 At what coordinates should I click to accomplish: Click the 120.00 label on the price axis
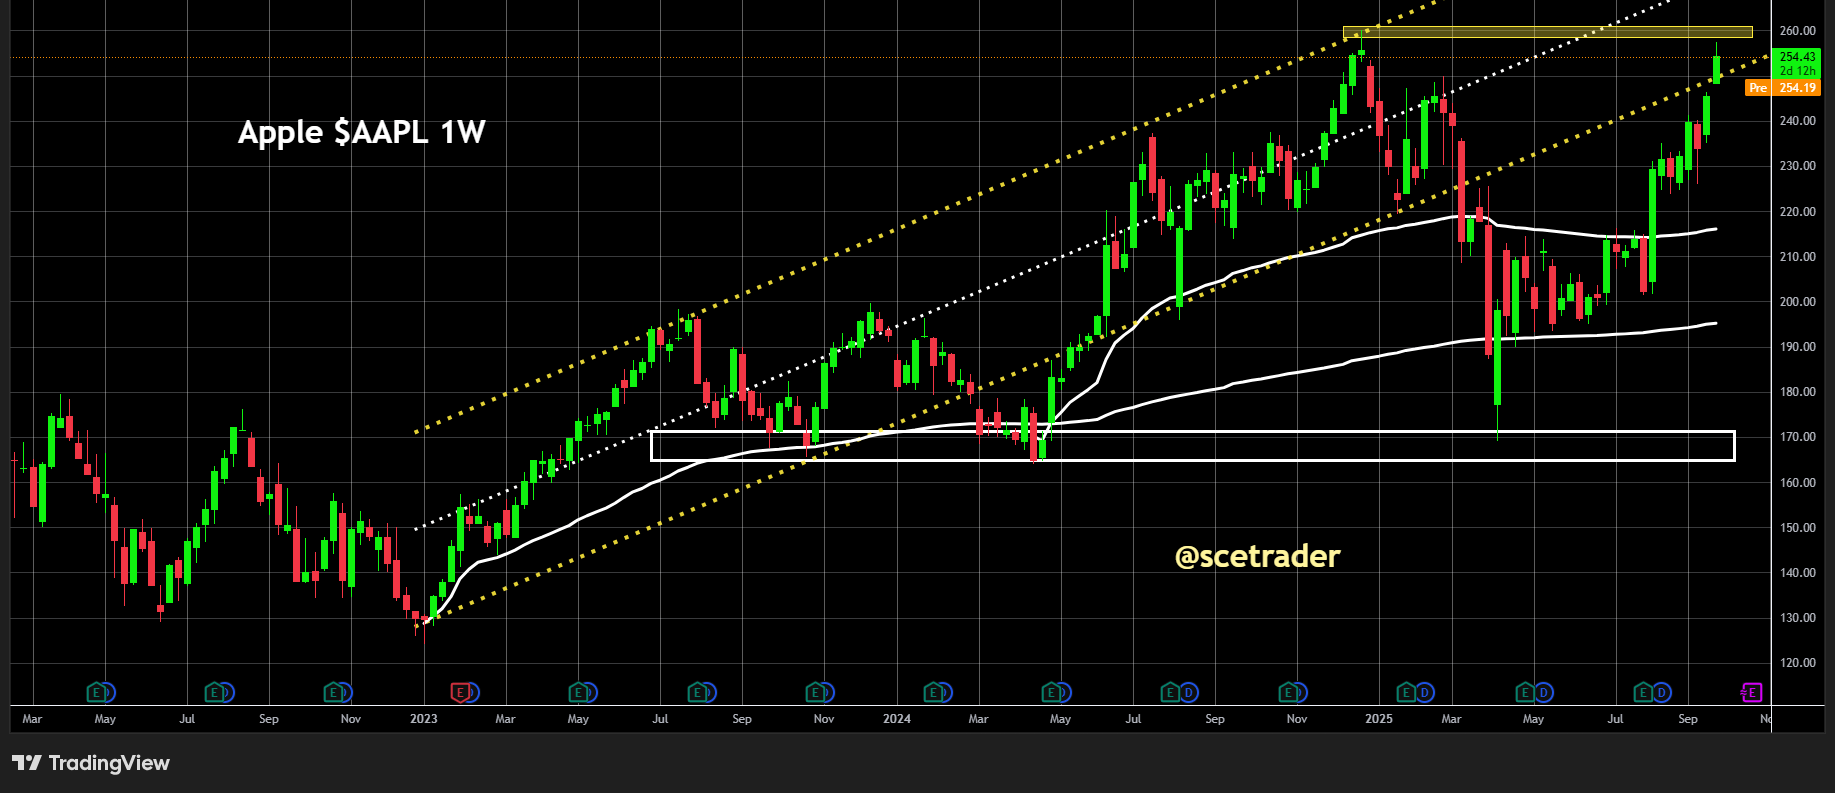coord(1797,663)
